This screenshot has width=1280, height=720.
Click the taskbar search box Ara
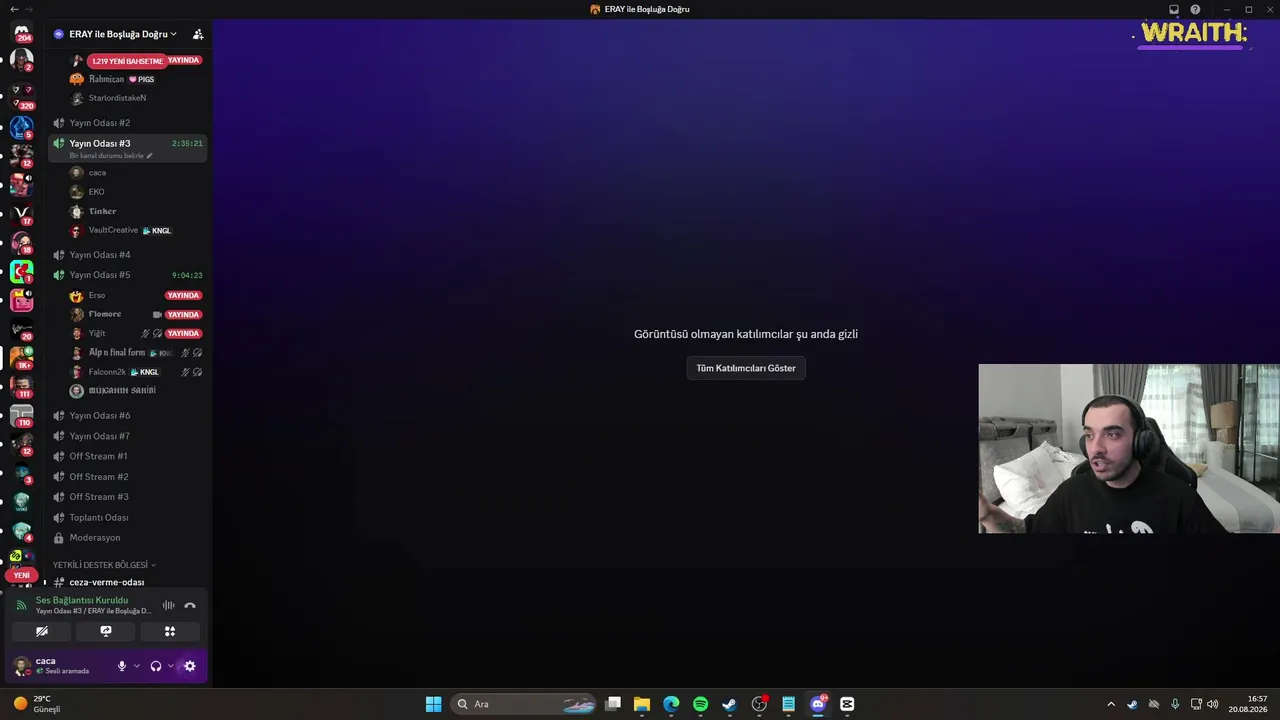click(524, 704)
